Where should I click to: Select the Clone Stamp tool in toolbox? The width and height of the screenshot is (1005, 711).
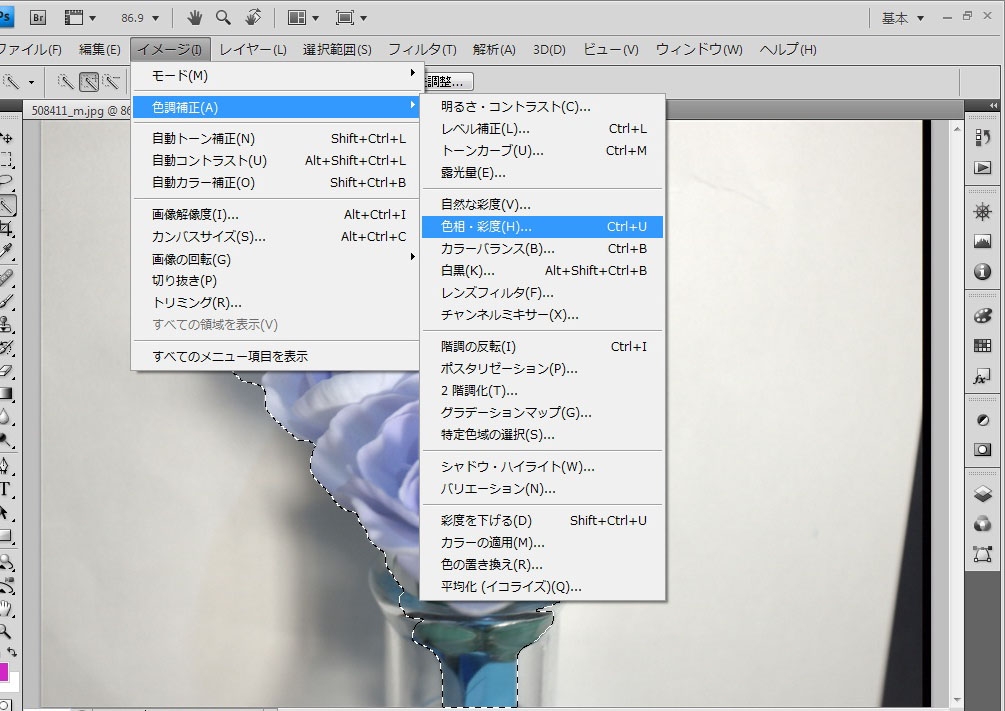coord(6,324)
